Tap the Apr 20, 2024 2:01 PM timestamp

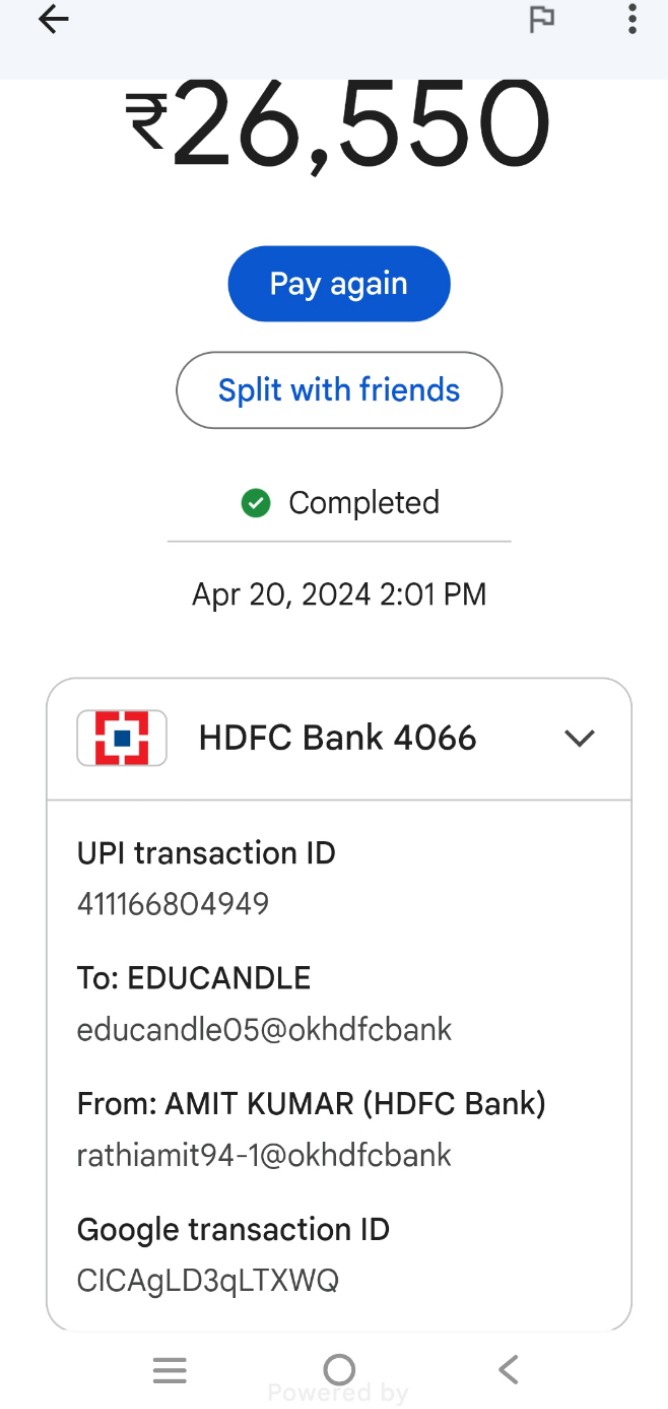click(x=339, y=595)
